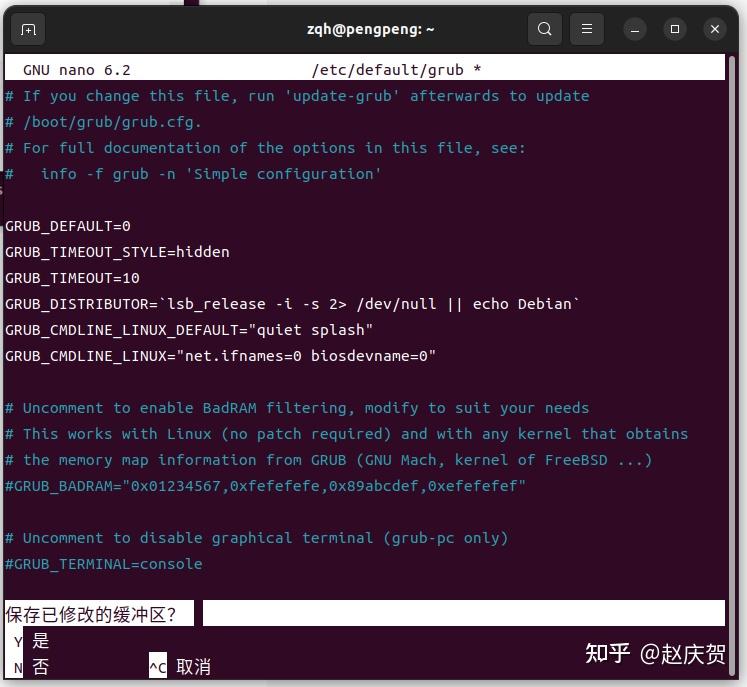This screenshot has height=687, width=747.
Task: Click the GRUB_DISTRIBUTOR line
Action: [293, 304]
